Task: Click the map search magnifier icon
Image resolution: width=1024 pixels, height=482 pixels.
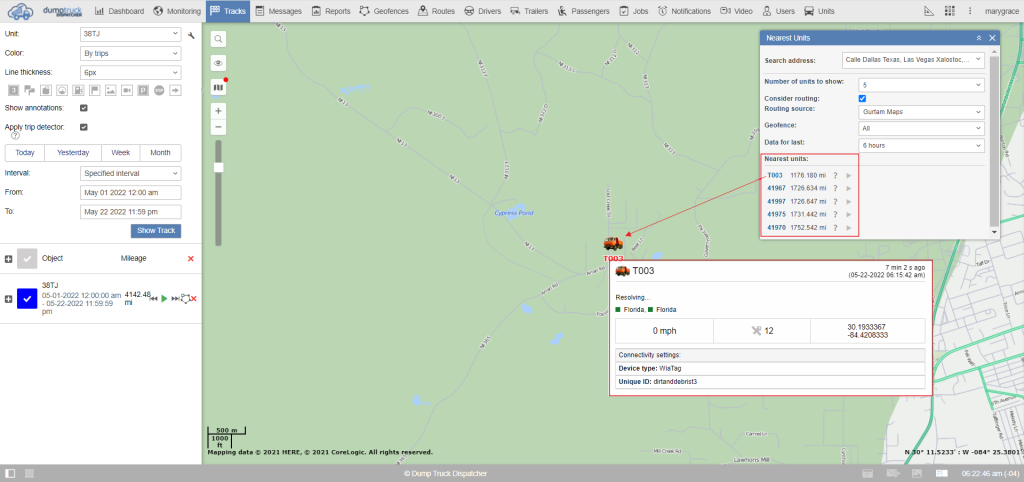Action: point(218,39)
